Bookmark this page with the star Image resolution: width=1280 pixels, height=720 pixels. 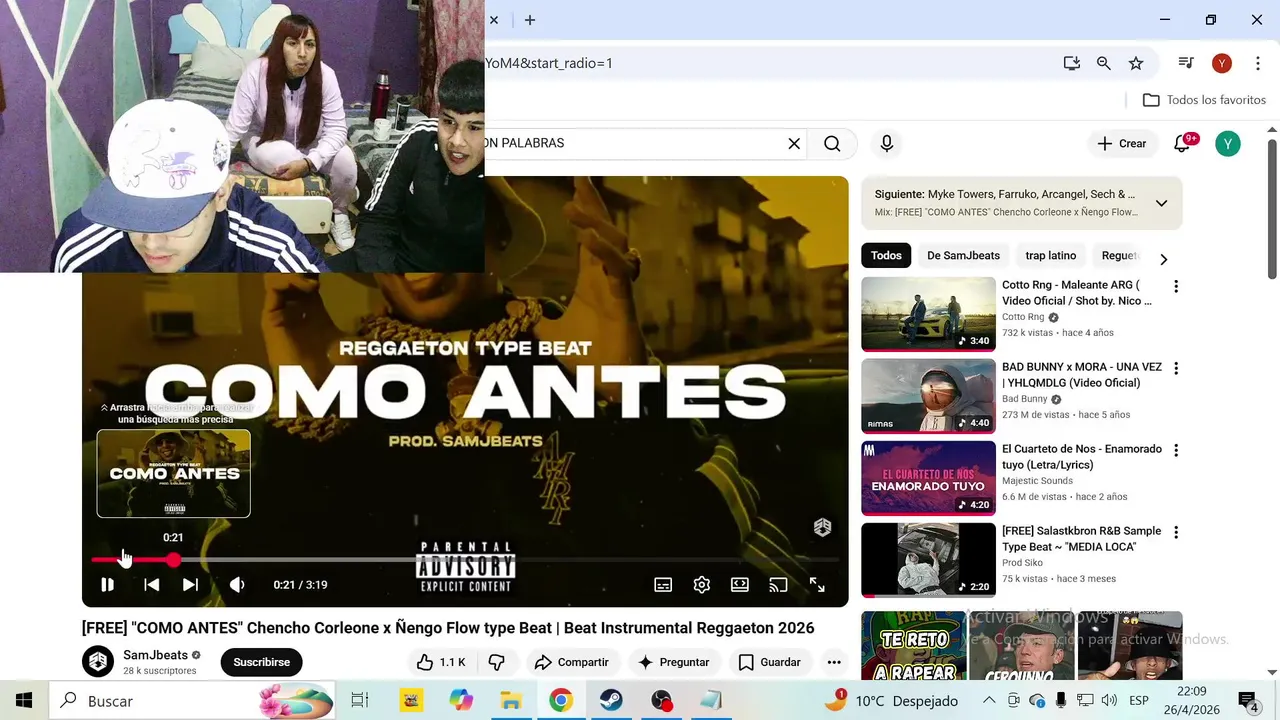(x=1136, y=63)
